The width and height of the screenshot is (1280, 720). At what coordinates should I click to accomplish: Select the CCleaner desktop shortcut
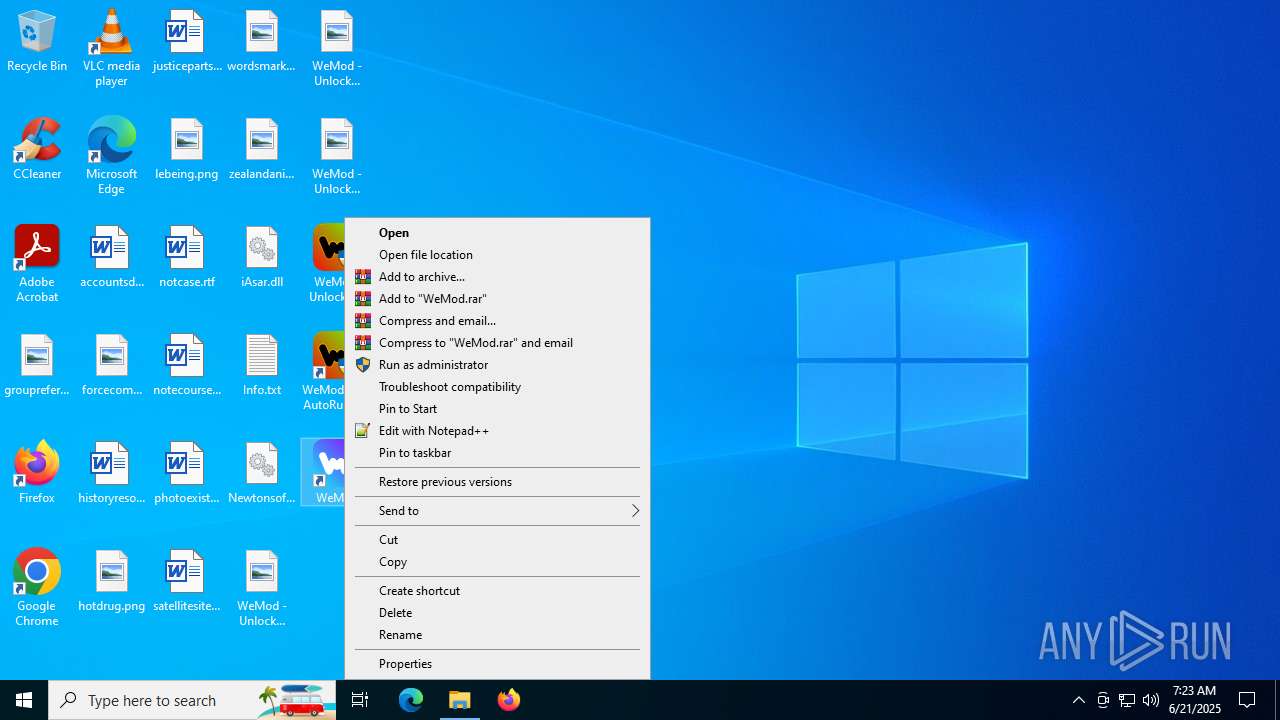point(37,150)
